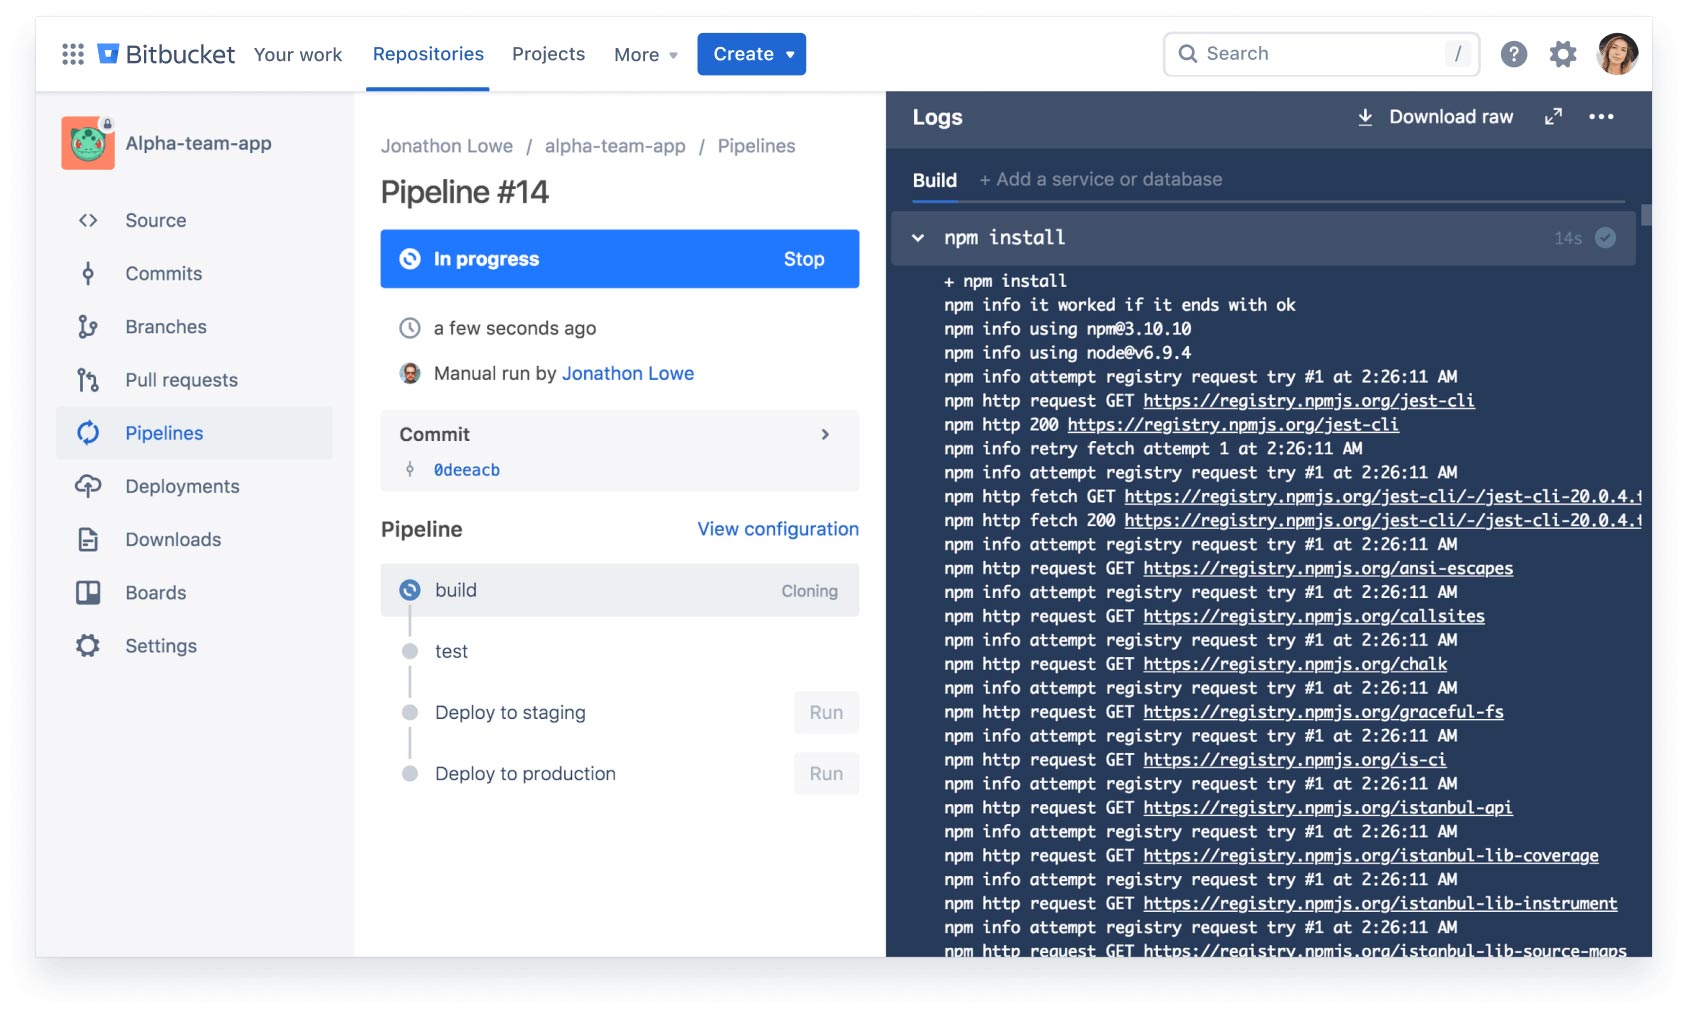The width and height of the screenshot is (1688, 1012).
Task: Click the Deployments cloud upload icon
Action: (88, 486)
